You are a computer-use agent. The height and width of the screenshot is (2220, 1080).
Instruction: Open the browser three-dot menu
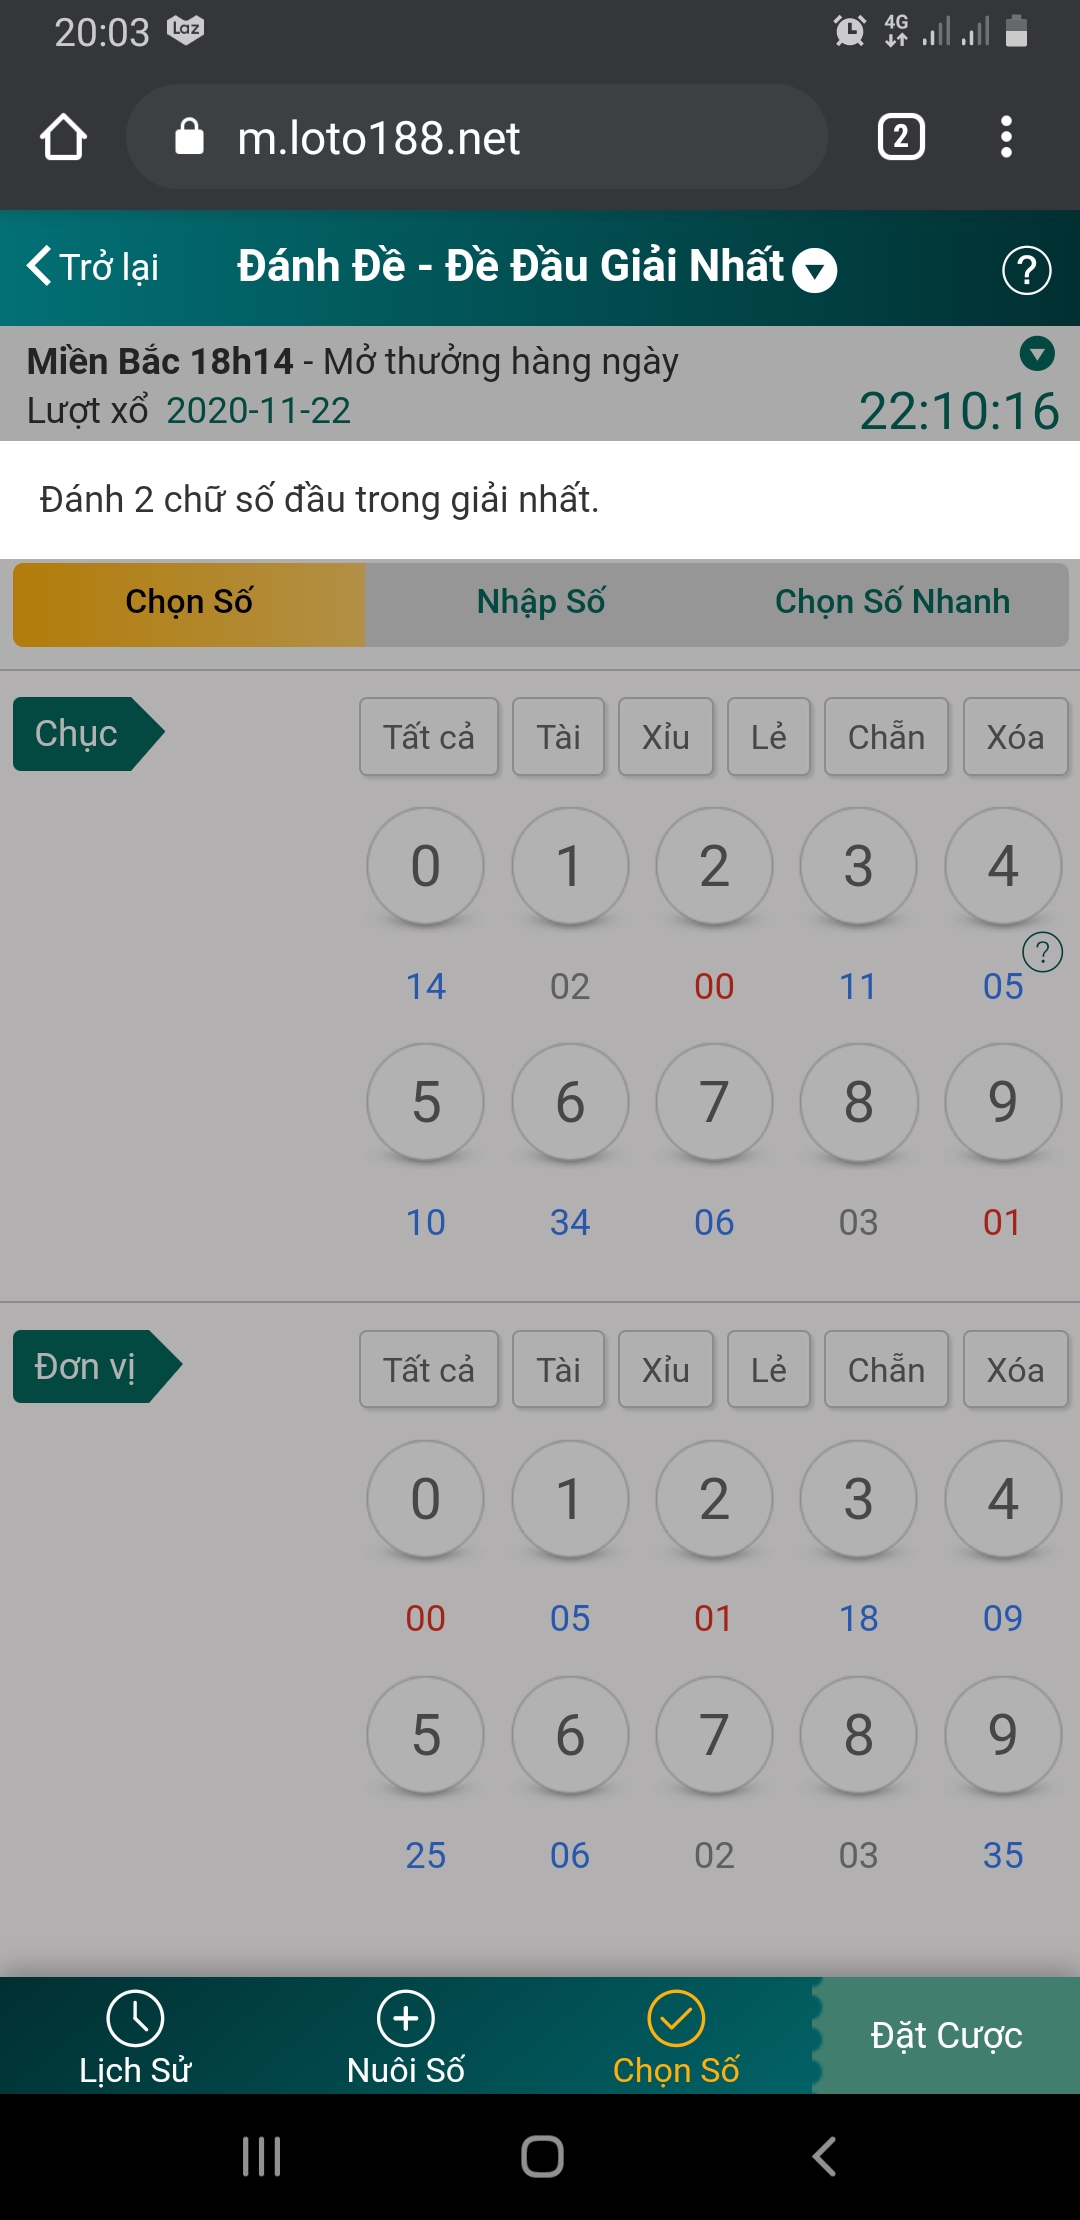tap(1006, 137)
